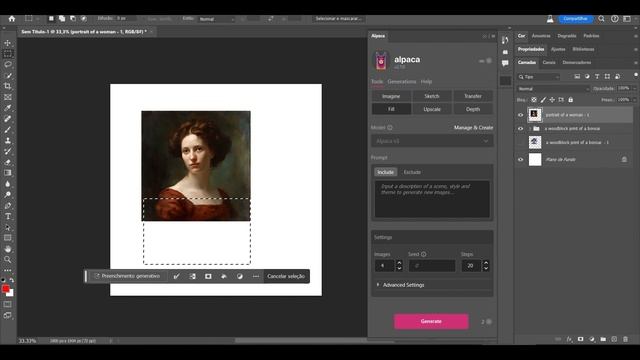Click the brush icon in contextual task bar
The width and height of the screenshot is (640, 360).
point(176,276)
